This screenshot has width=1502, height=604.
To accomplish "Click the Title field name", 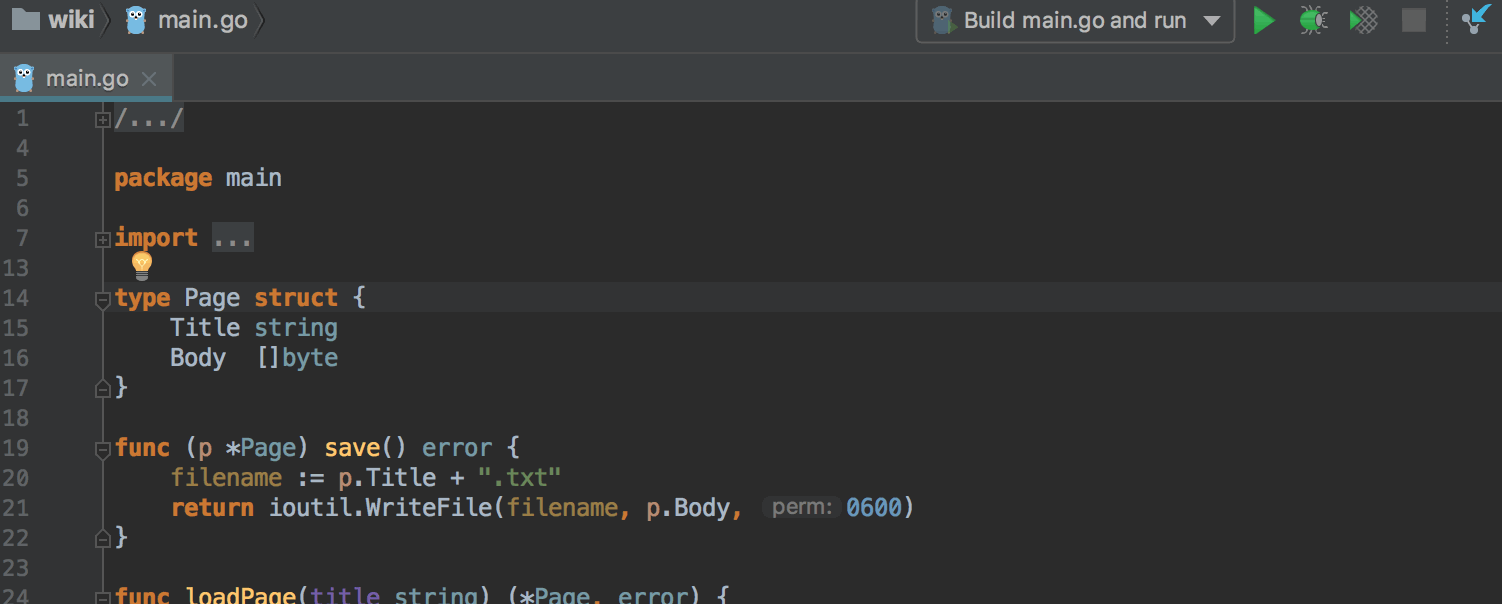I will (x=205, y=328).
